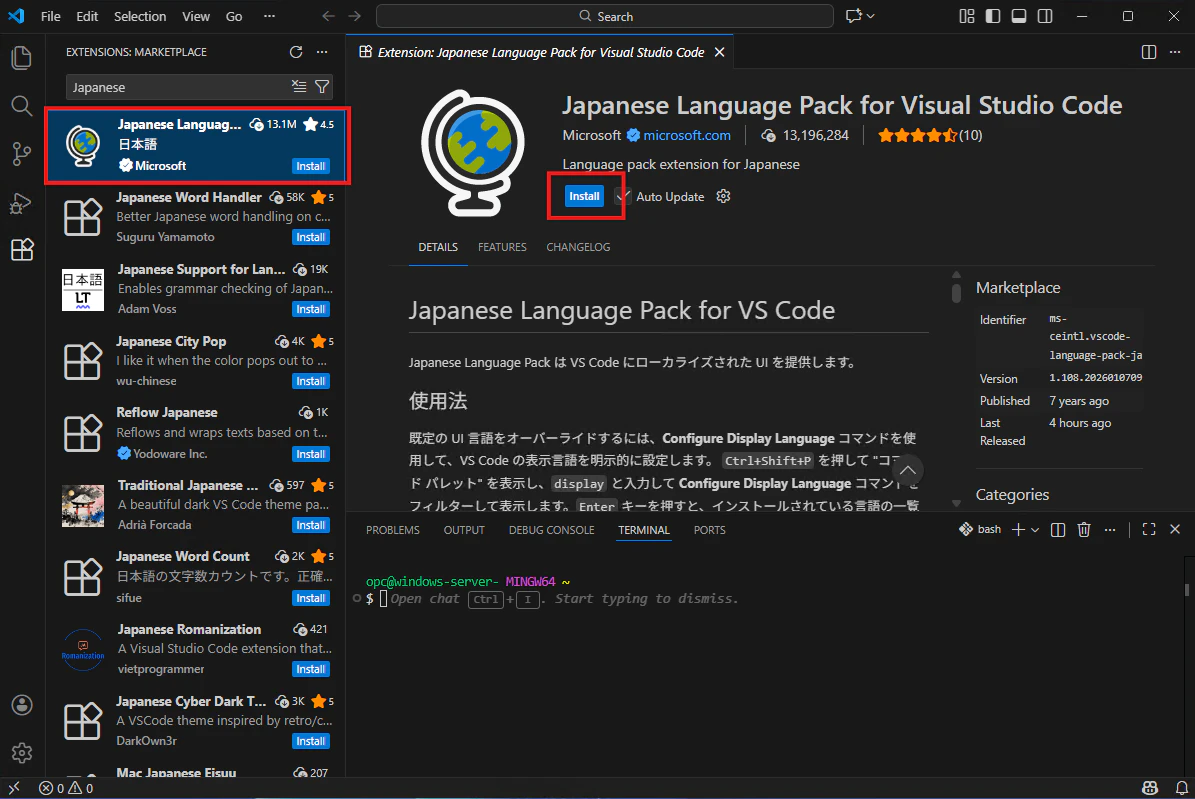Install Reflow Japanese extension

click(311, 454)
